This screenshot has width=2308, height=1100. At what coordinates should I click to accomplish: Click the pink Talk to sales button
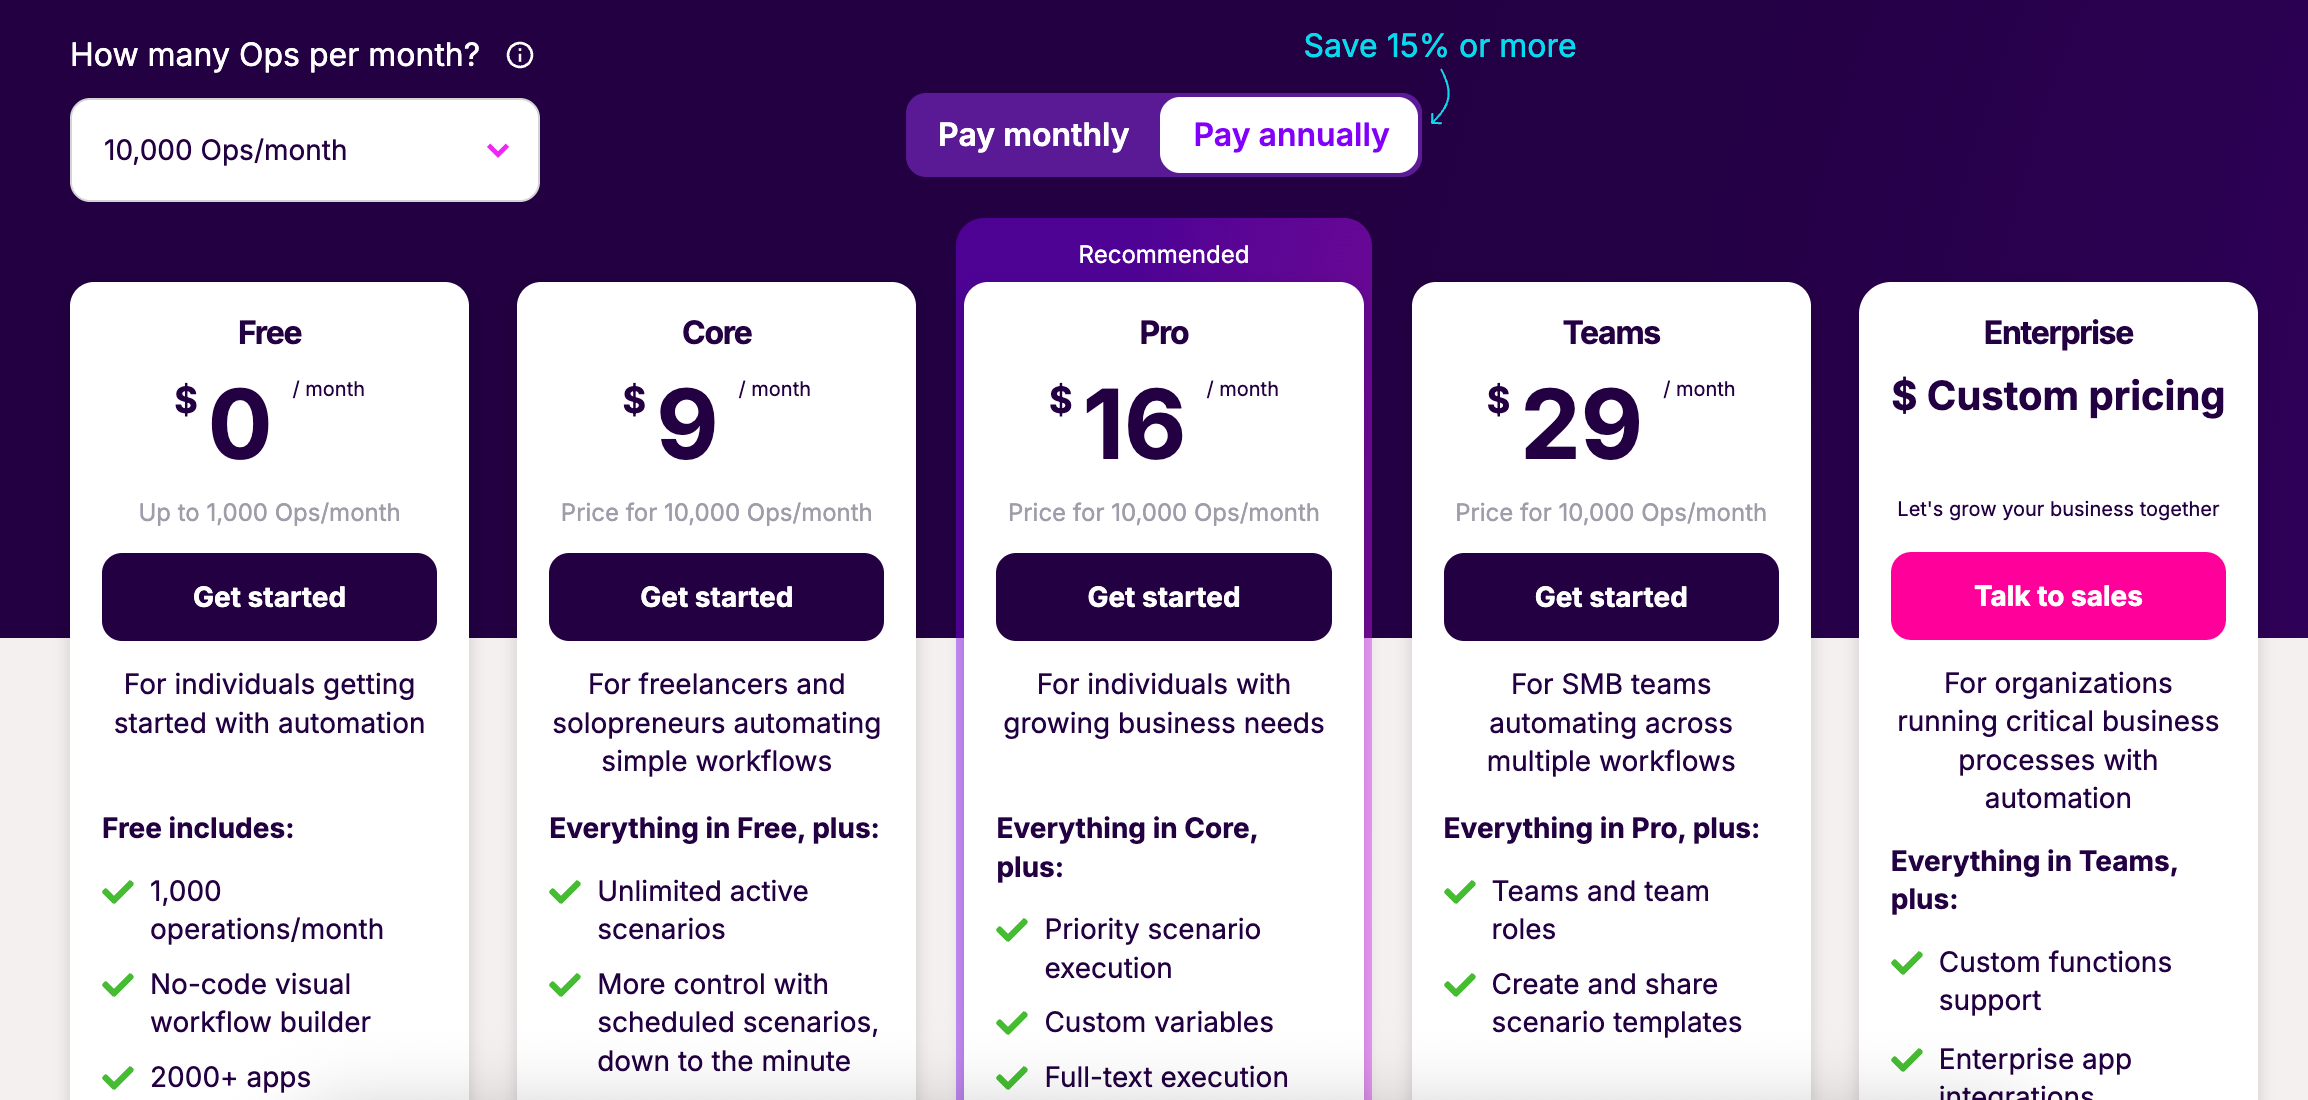point(2058,596)
